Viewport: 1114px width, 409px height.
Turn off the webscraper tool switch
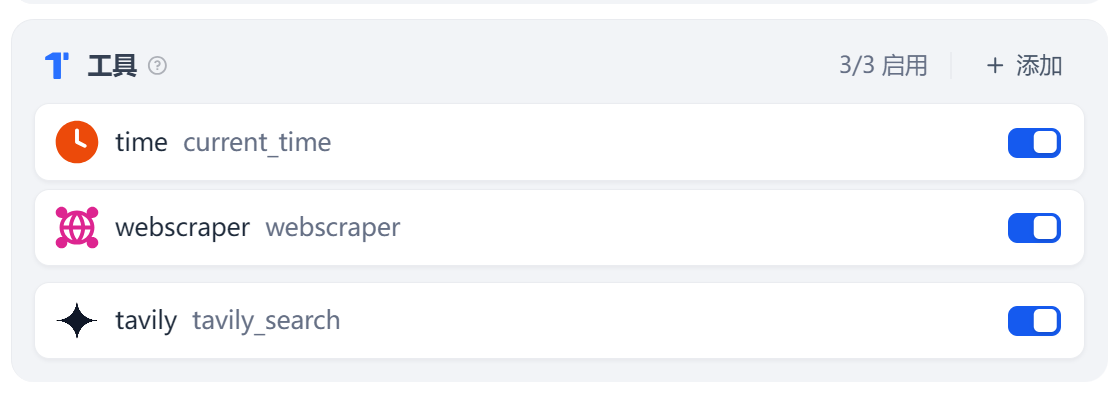point(1034,228)
